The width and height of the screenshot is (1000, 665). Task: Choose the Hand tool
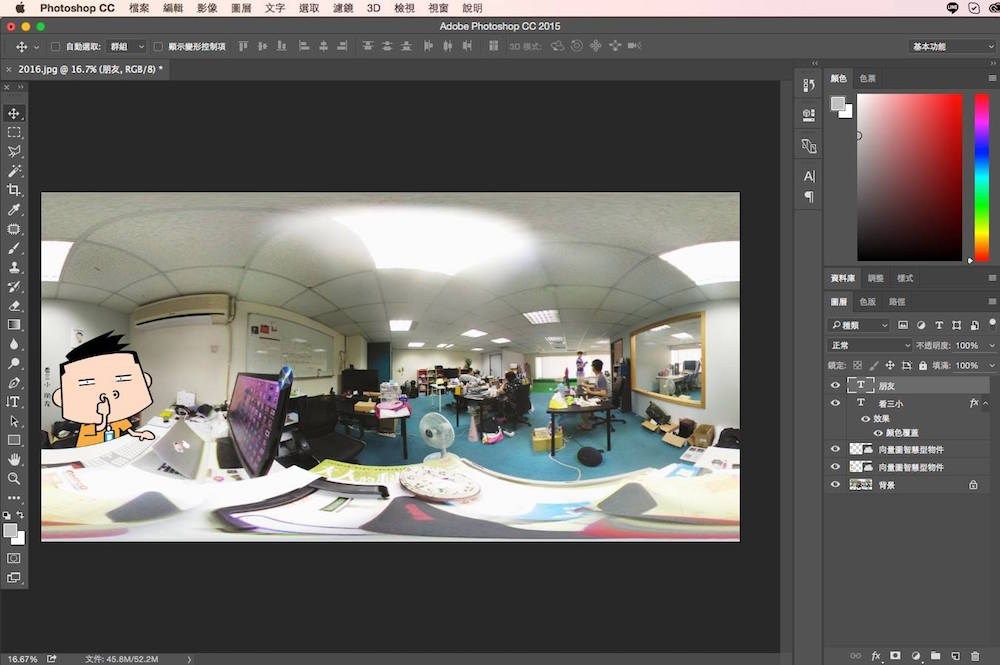click(14, 459)
